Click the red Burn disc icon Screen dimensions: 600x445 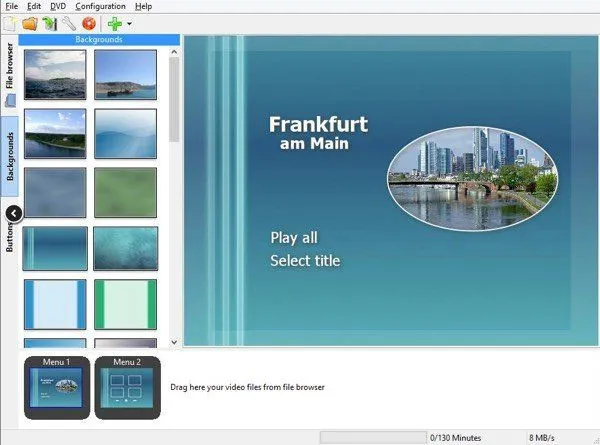[x=88, y=23]
